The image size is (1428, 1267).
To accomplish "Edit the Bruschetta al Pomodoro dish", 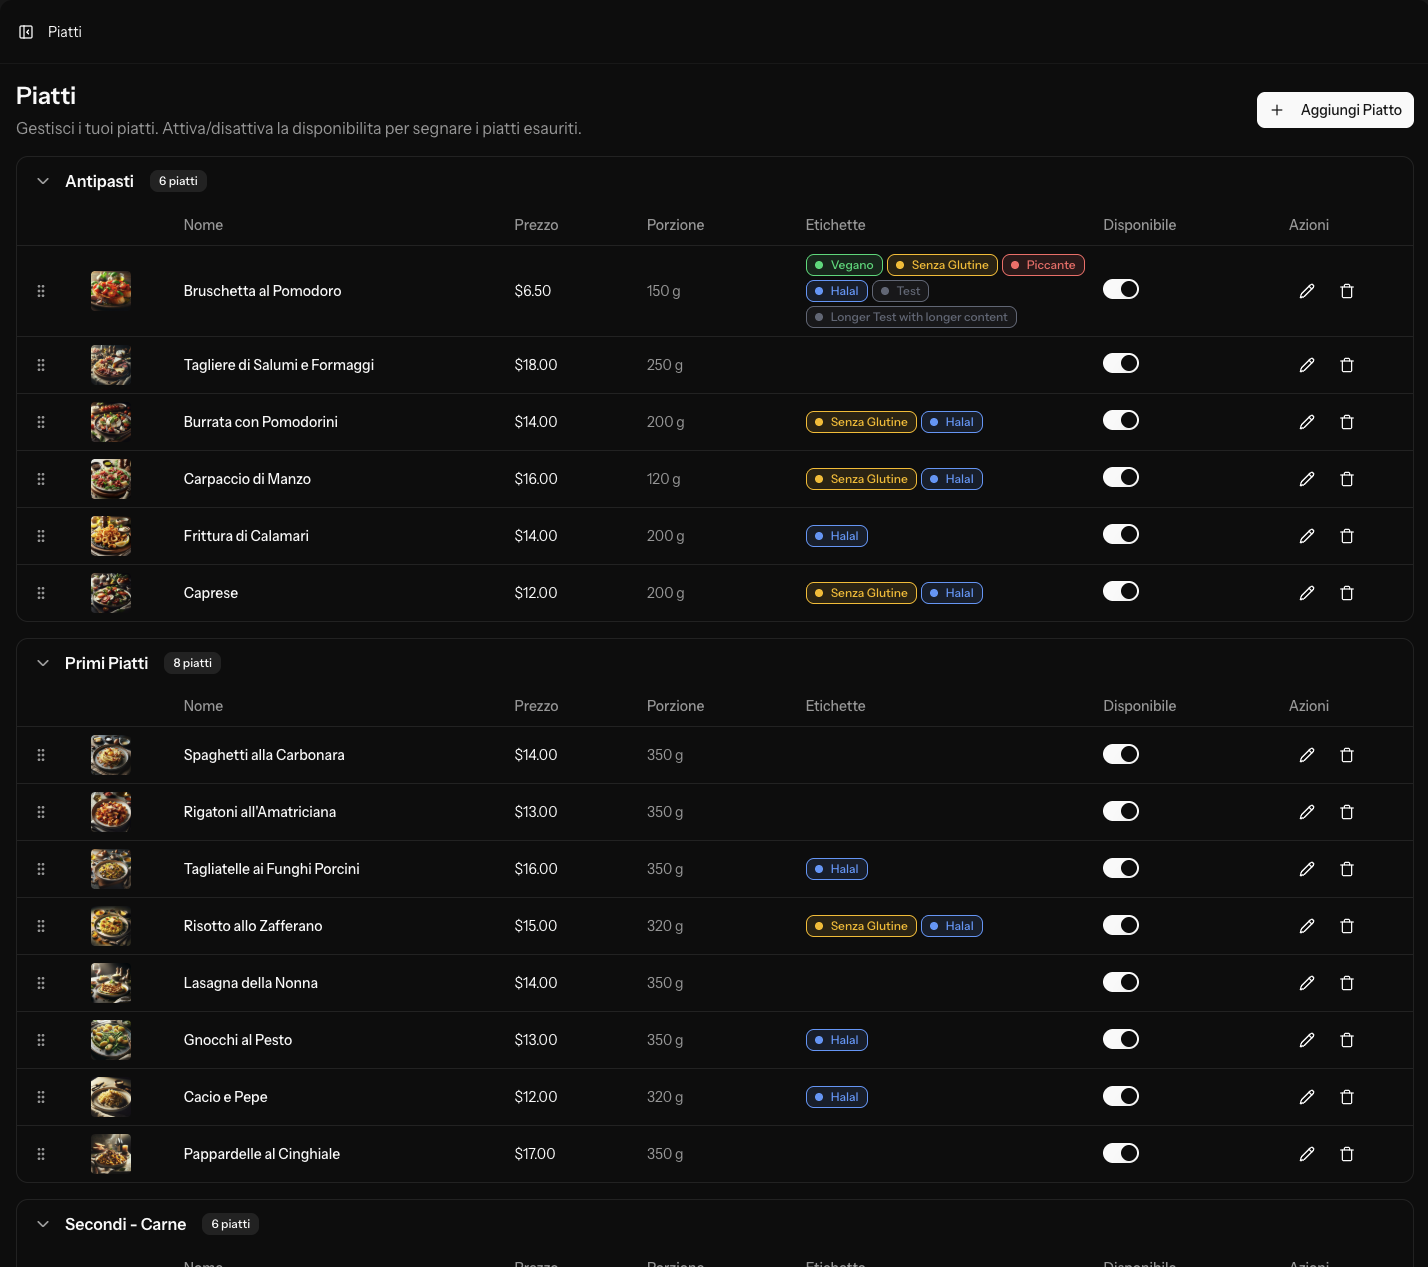I will click(x=1307, y=291).
